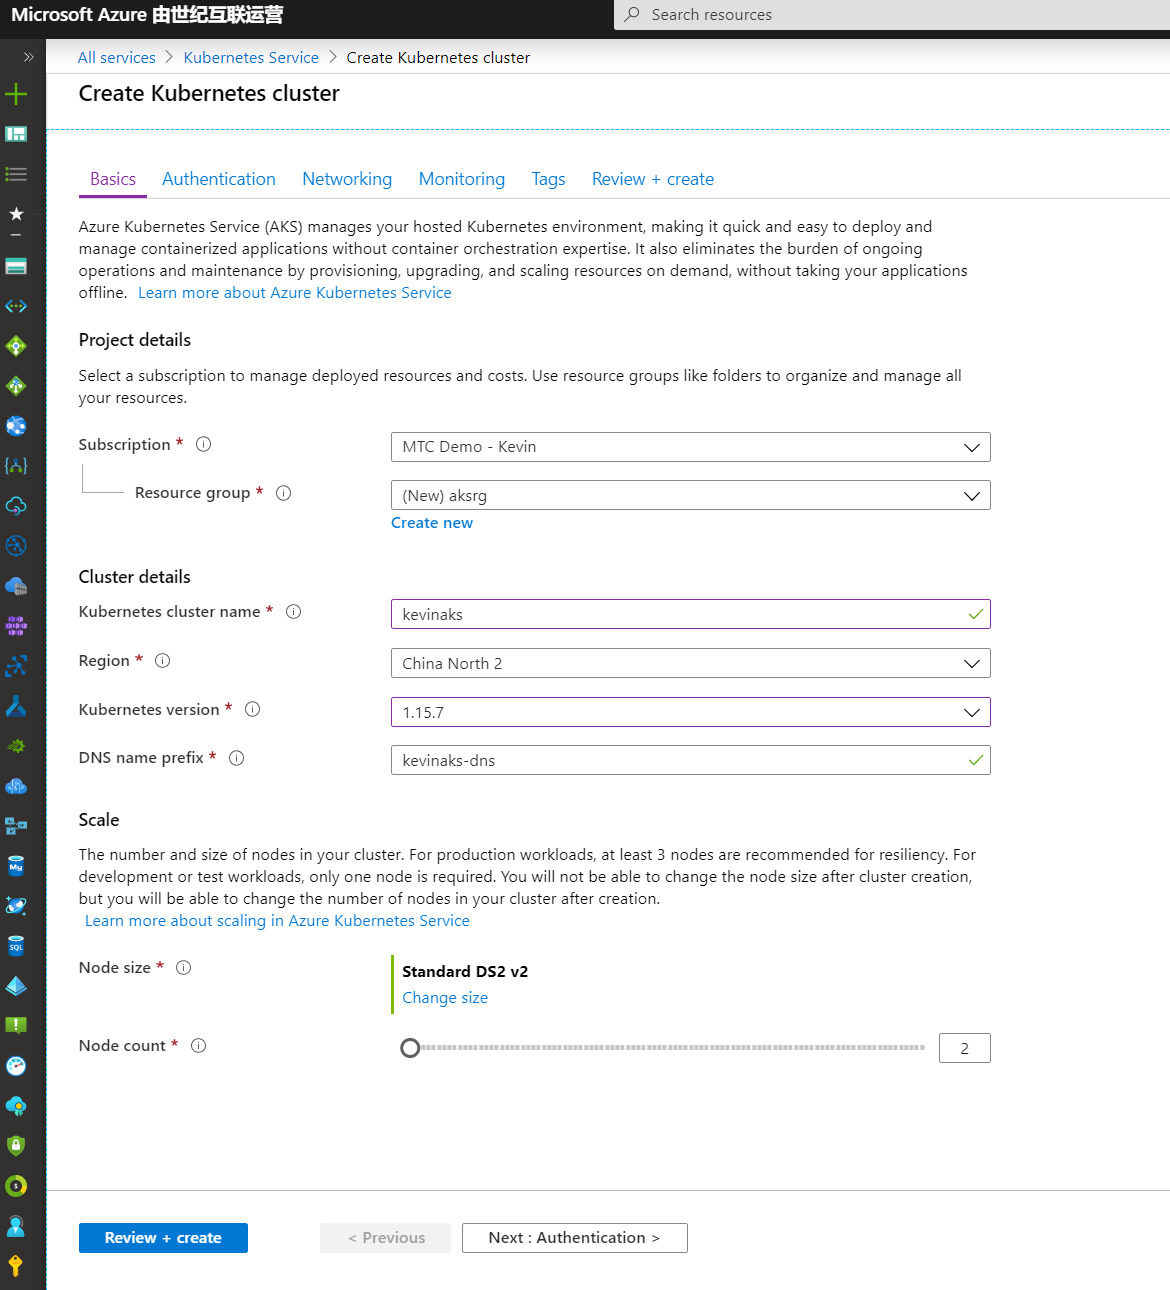Click the green plus Create a resource icon
The width and height of the screenshot is (1170, 1290).
16,95
